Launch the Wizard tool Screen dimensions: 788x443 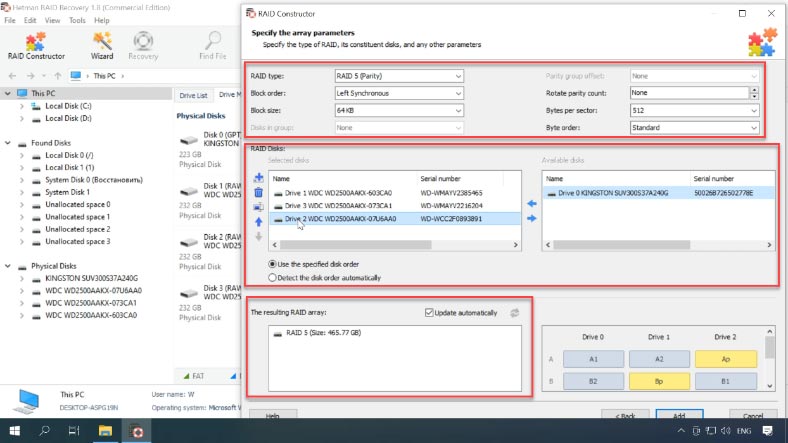102,46
